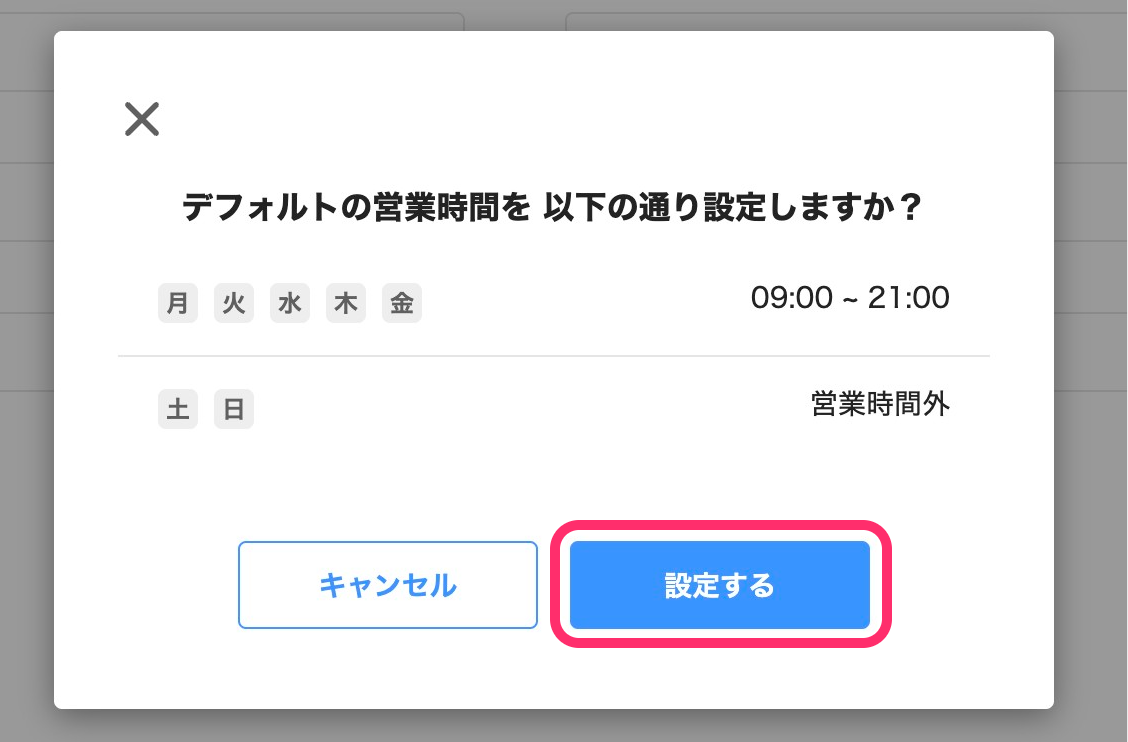1128x742 pixels.
Task: Select the 土 (Saturday) day badge
Action: 178,409
